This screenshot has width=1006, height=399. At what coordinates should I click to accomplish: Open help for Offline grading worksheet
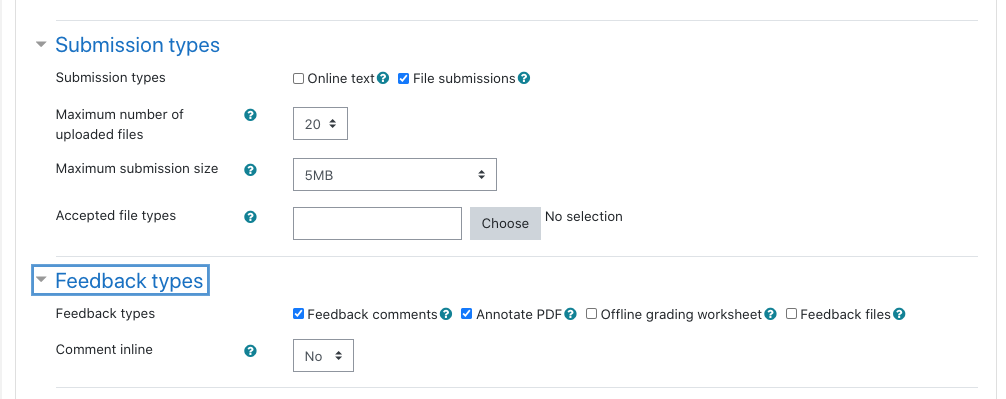[771, 314]
